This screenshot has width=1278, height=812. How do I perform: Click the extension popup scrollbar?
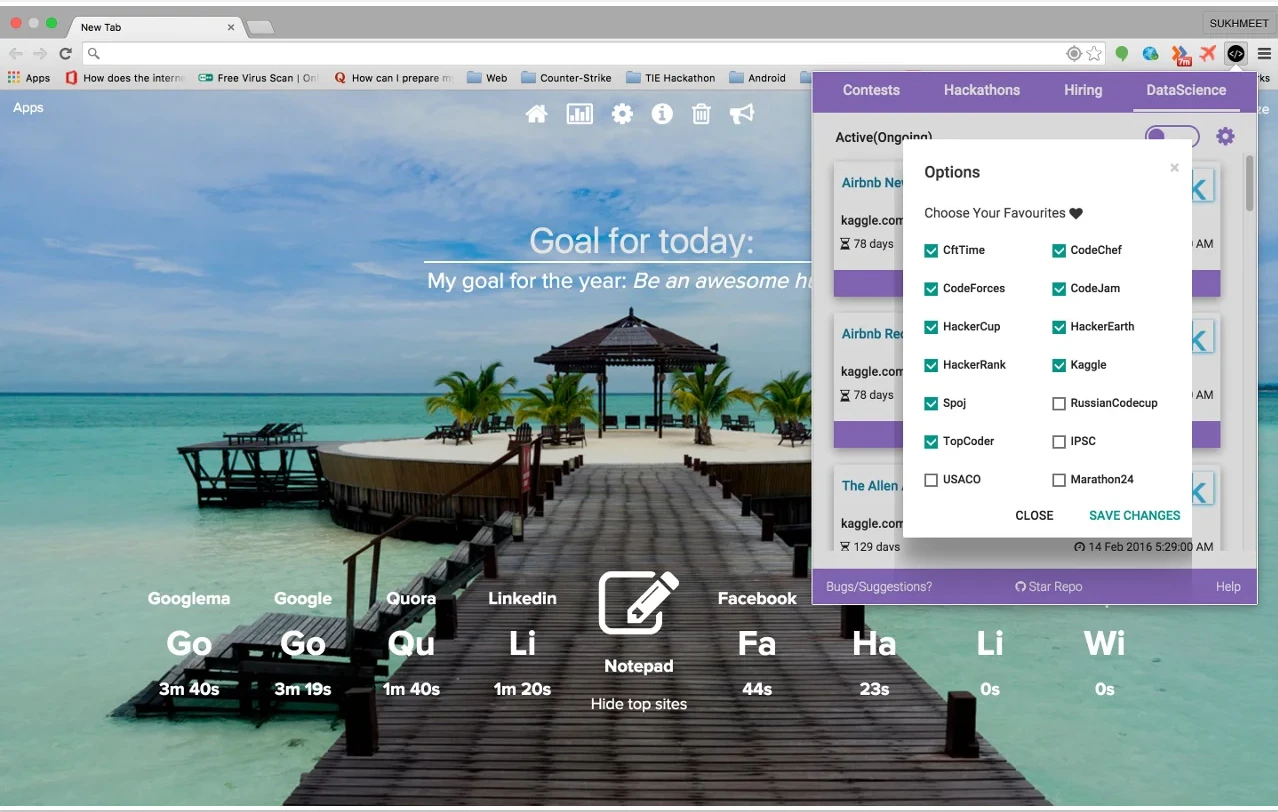click(x=1249, y=182)
